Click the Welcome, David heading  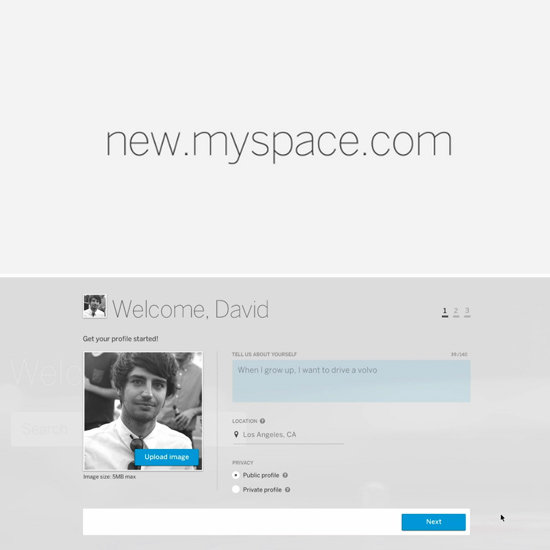(x=190, y=309)
